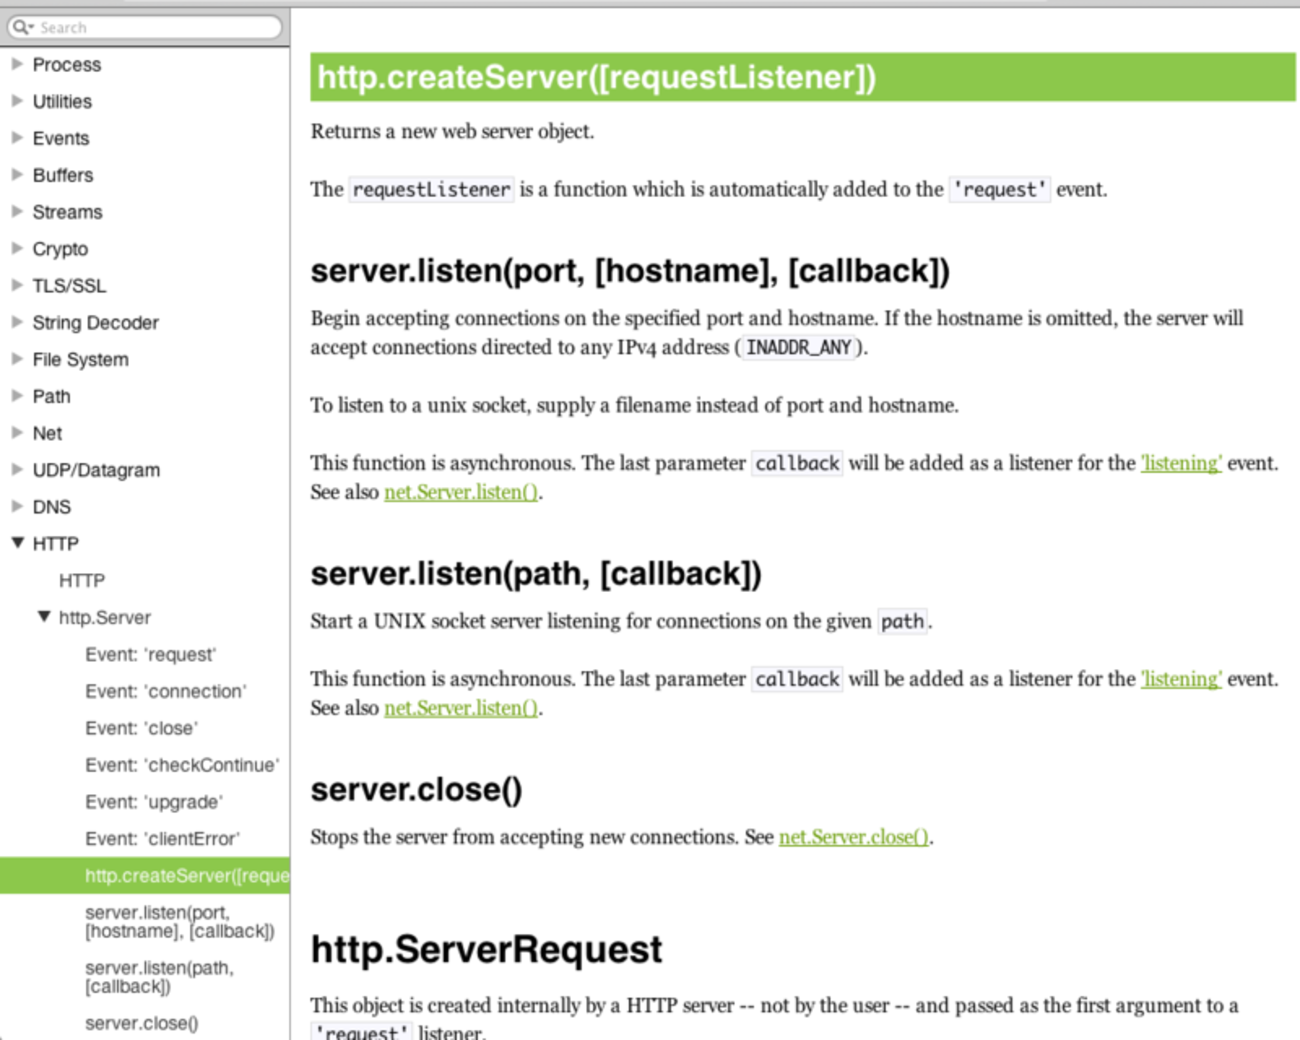Open the net.Server.close() link
Viewport: 1300px width, 1040px height.
pos(854,837)
